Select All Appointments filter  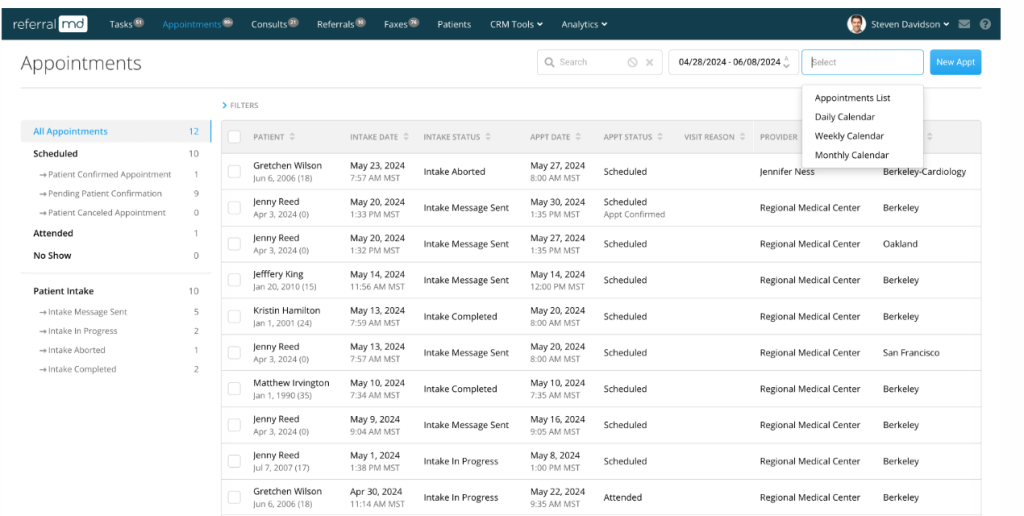tap(116, 131)
